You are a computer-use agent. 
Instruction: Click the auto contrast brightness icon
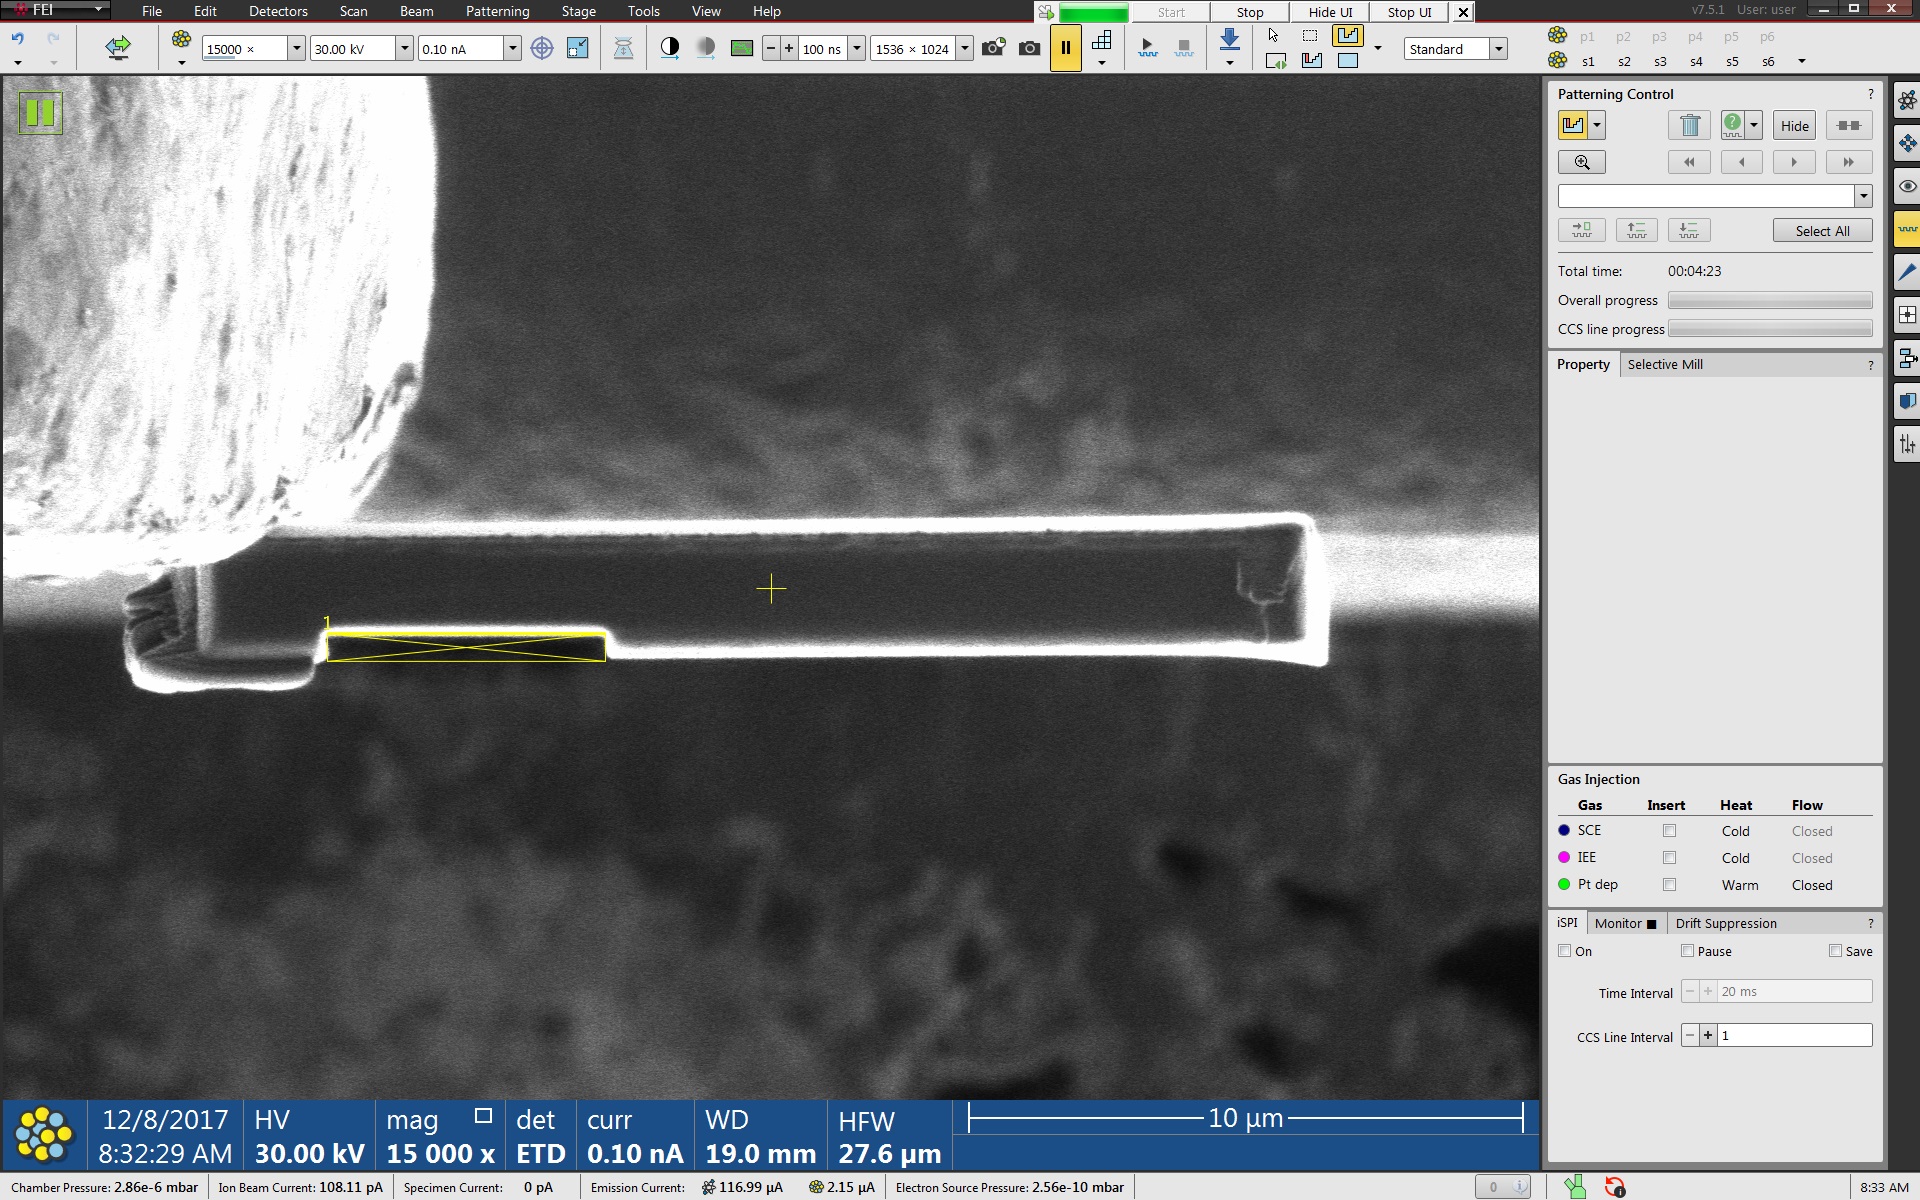[670, 48]
